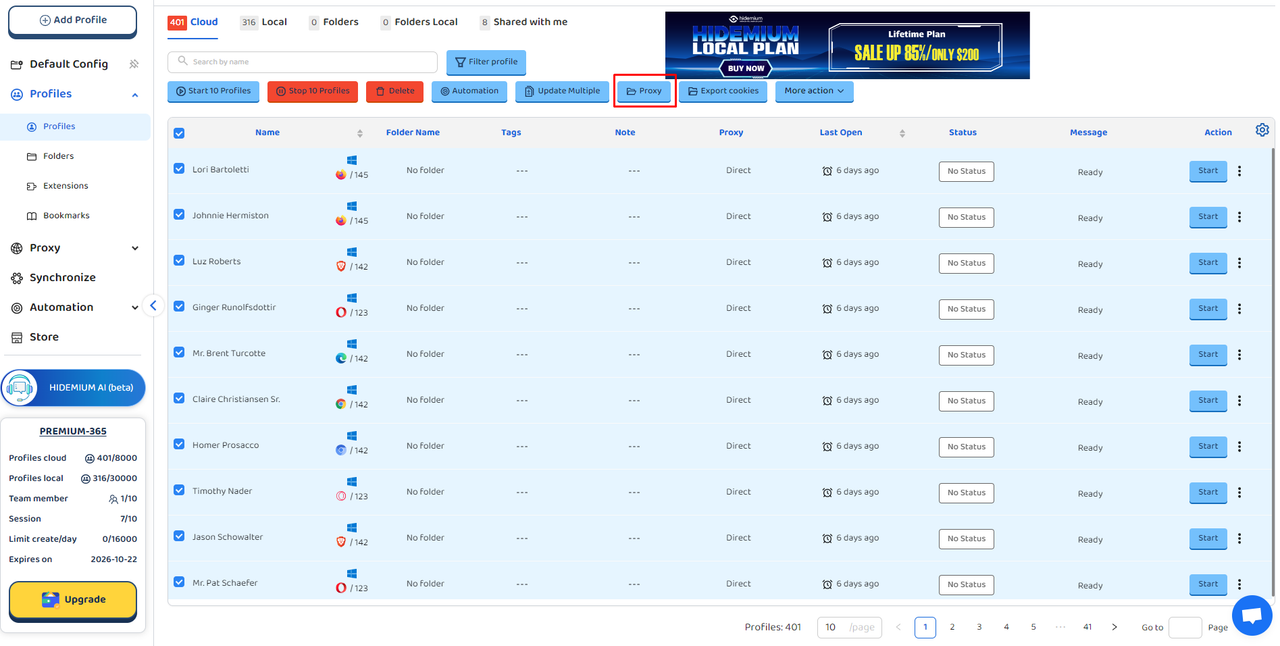
Task: Open the Shared with me tab
Action: point(523,22)
